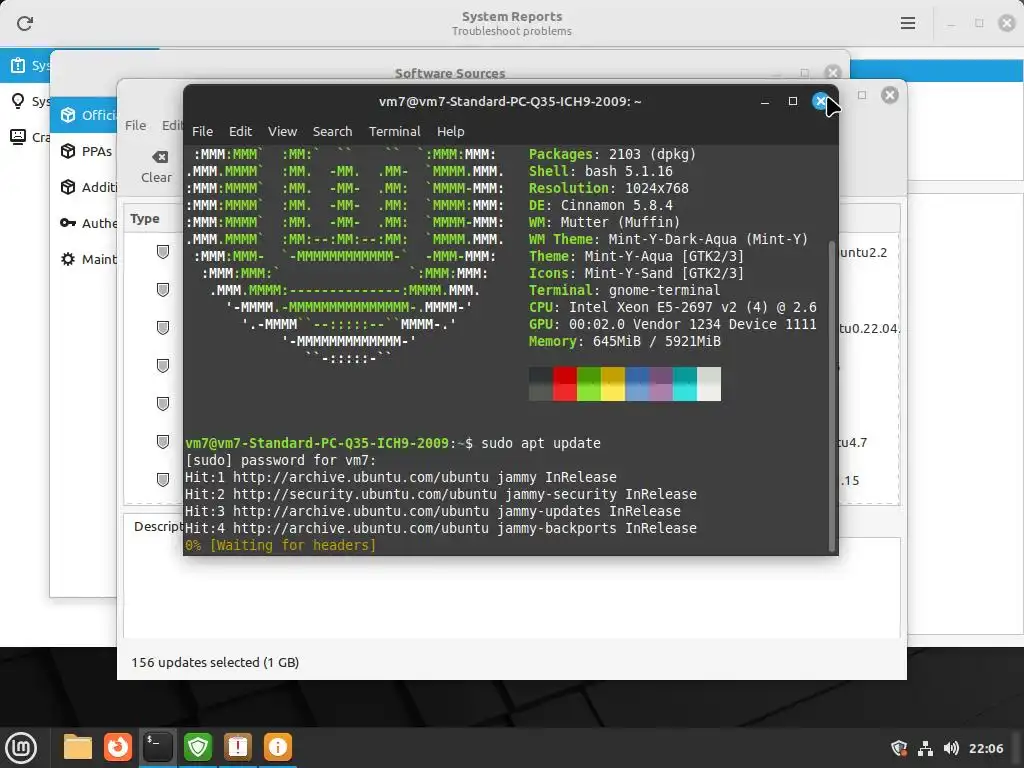Click 'Waiting for headers' progress line
This screenshot has width=1024, height=768.
click(x=280, y=545)
